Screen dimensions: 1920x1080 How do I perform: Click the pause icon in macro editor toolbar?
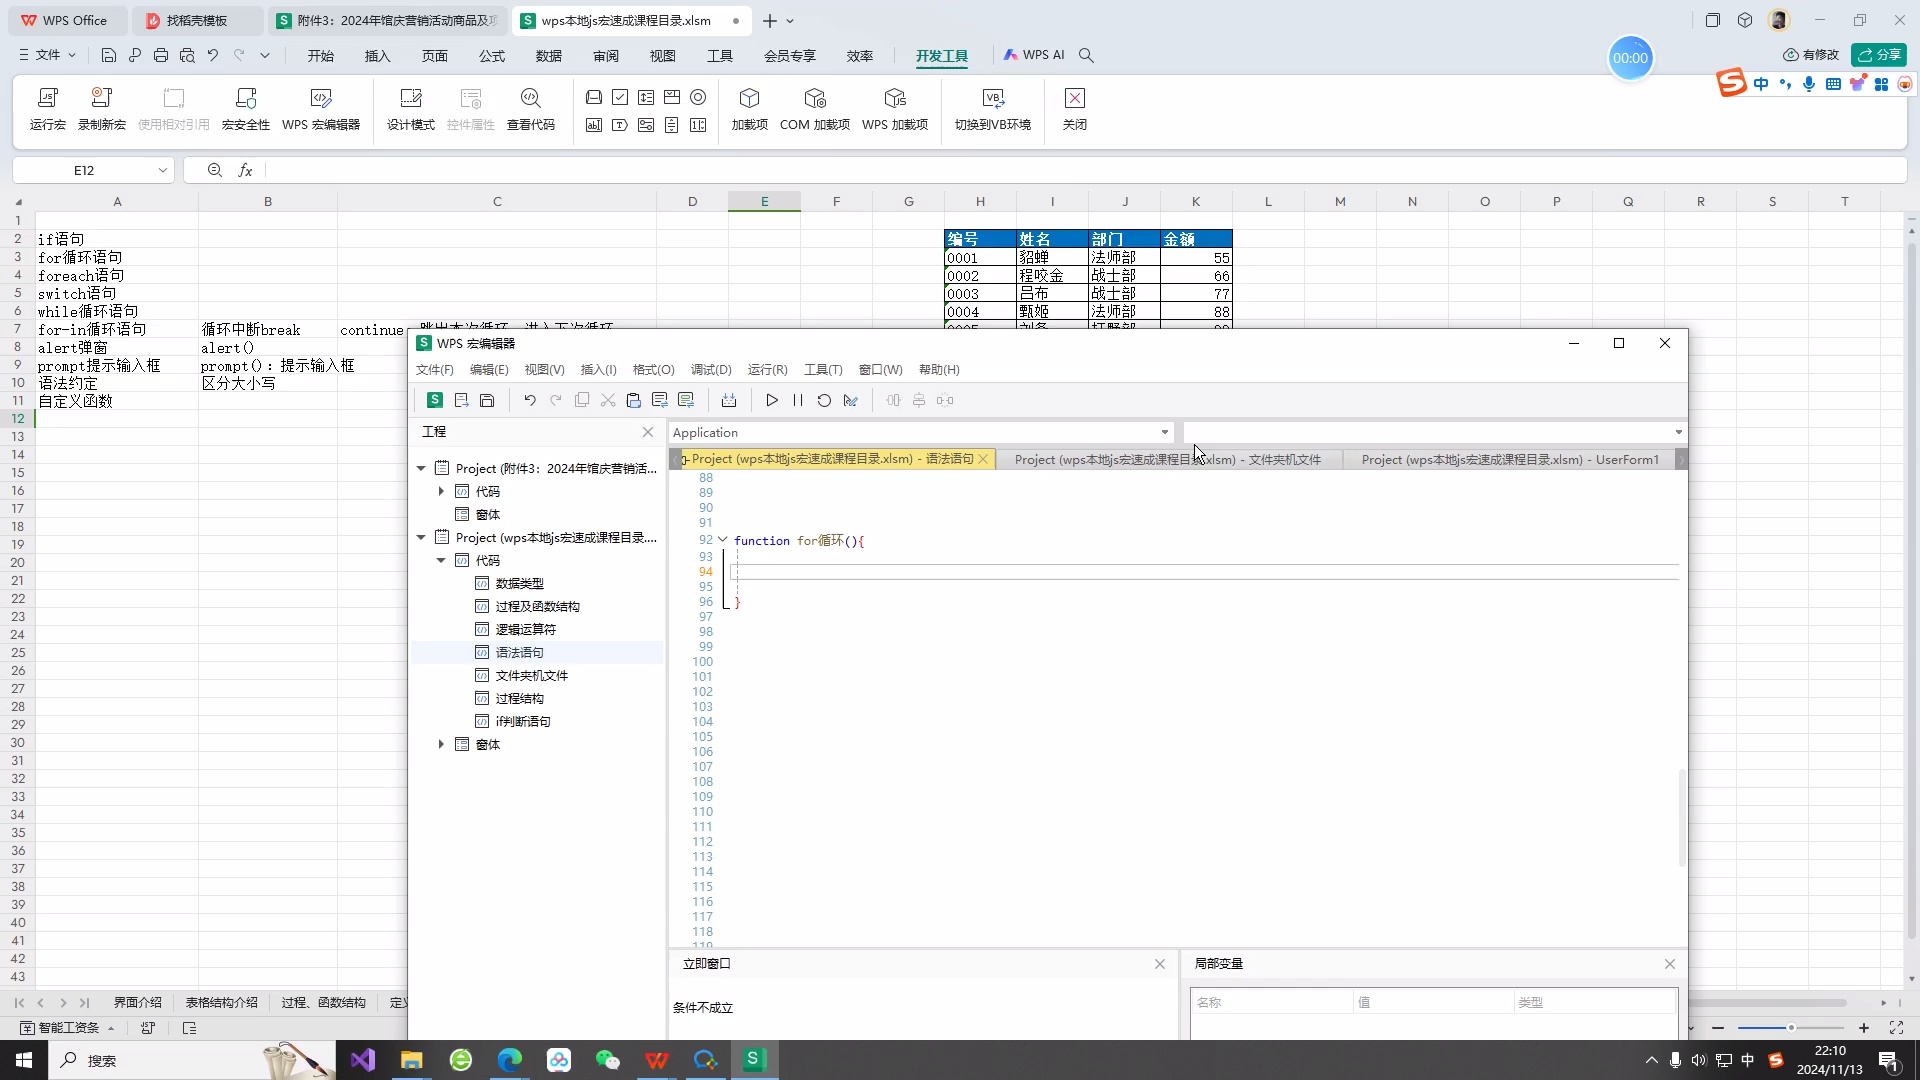pos(798,400)
